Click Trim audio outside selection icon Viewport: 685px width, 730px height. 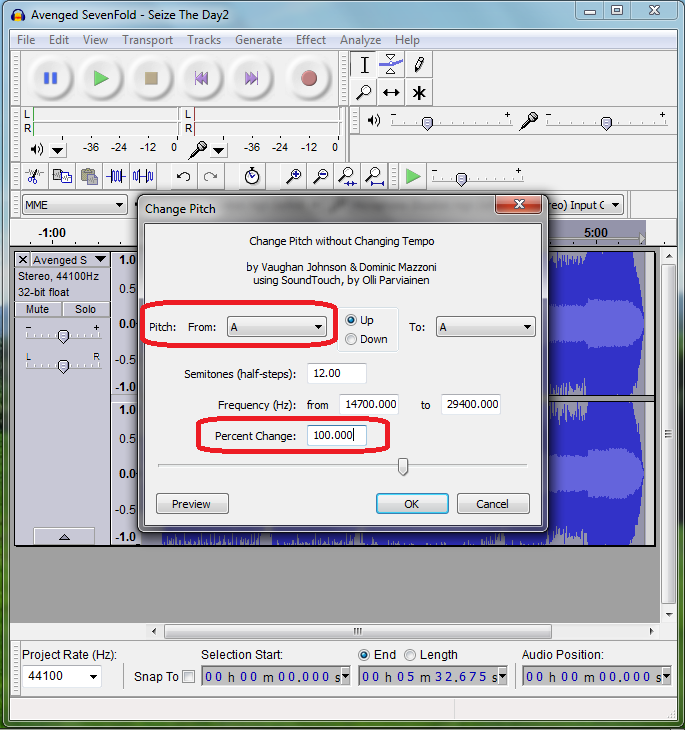[x=115, y=176]
